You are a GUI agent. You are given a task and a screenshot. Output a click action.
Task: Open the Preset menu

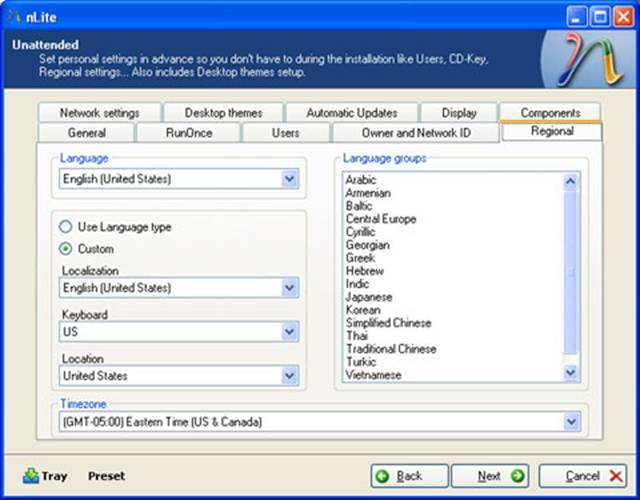coord(106,476)
